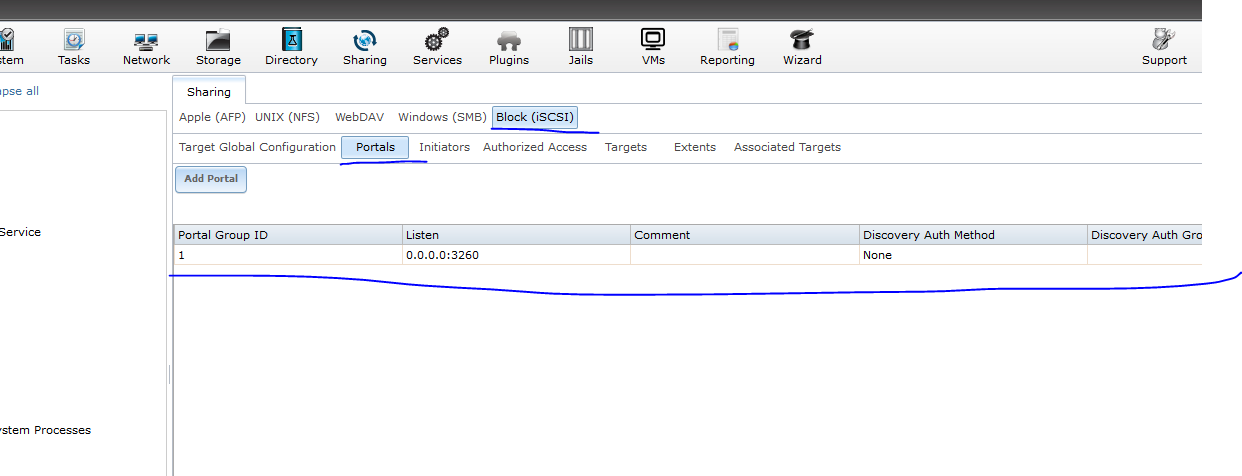The width and height of the screenshot is (1242, 476).
Task: Sort by Discovery Auth Method column
Action: click(x=972, y=235)
